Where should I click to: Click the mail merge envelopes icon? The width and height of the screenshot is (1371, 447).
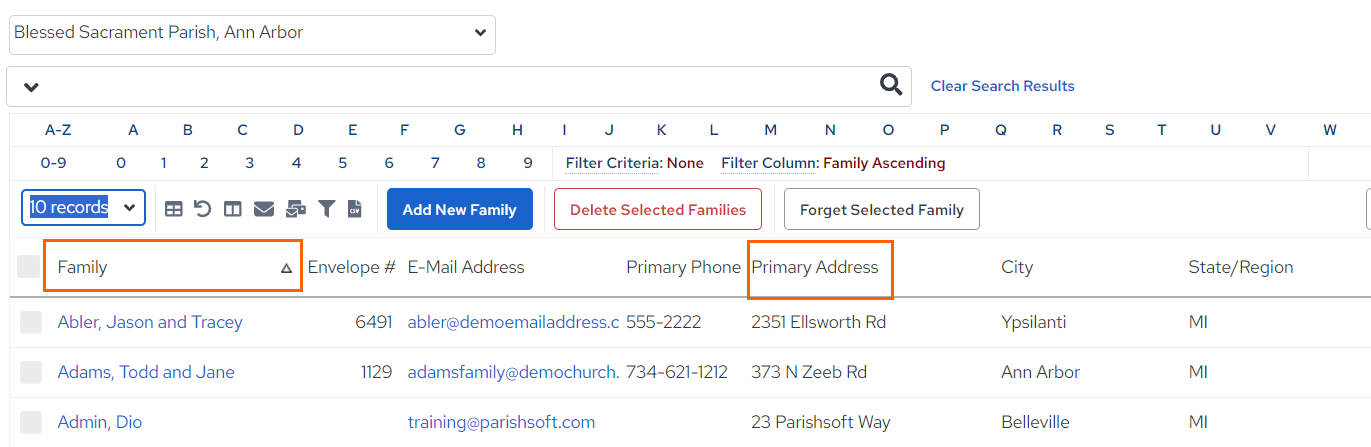pyautogui.click(x=296, y=209)
